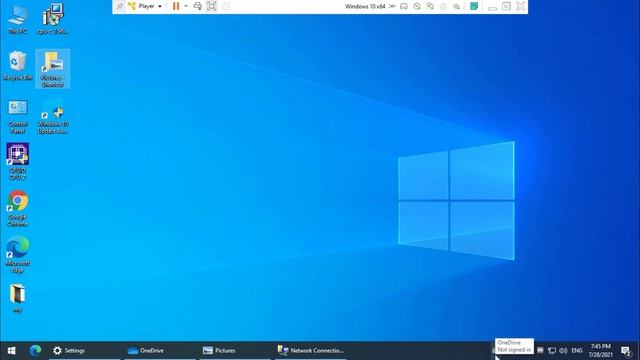640x360 pixels.
Task: Open Google Chrome desktop shortcut
Action: coord(18,209)
